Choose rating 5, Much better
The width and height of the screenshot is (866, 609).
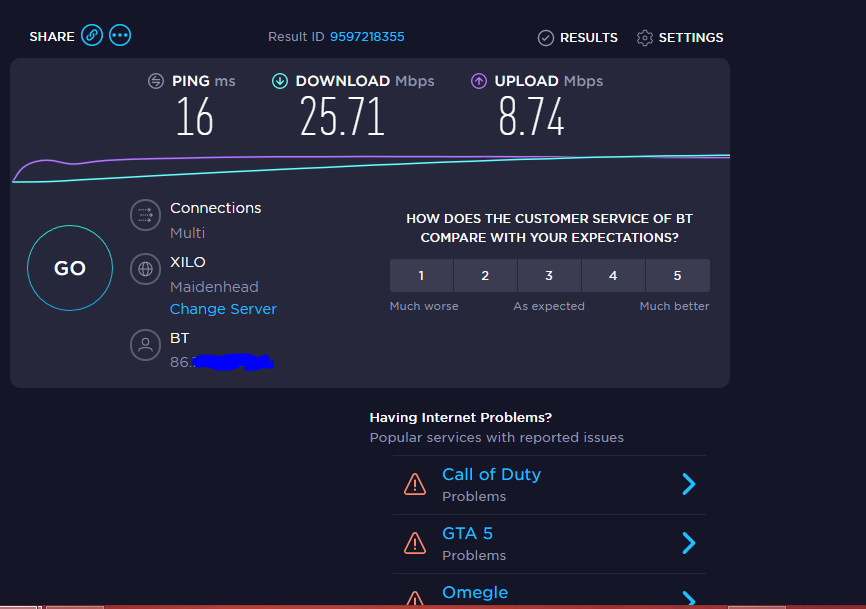(x=677, y=275)
